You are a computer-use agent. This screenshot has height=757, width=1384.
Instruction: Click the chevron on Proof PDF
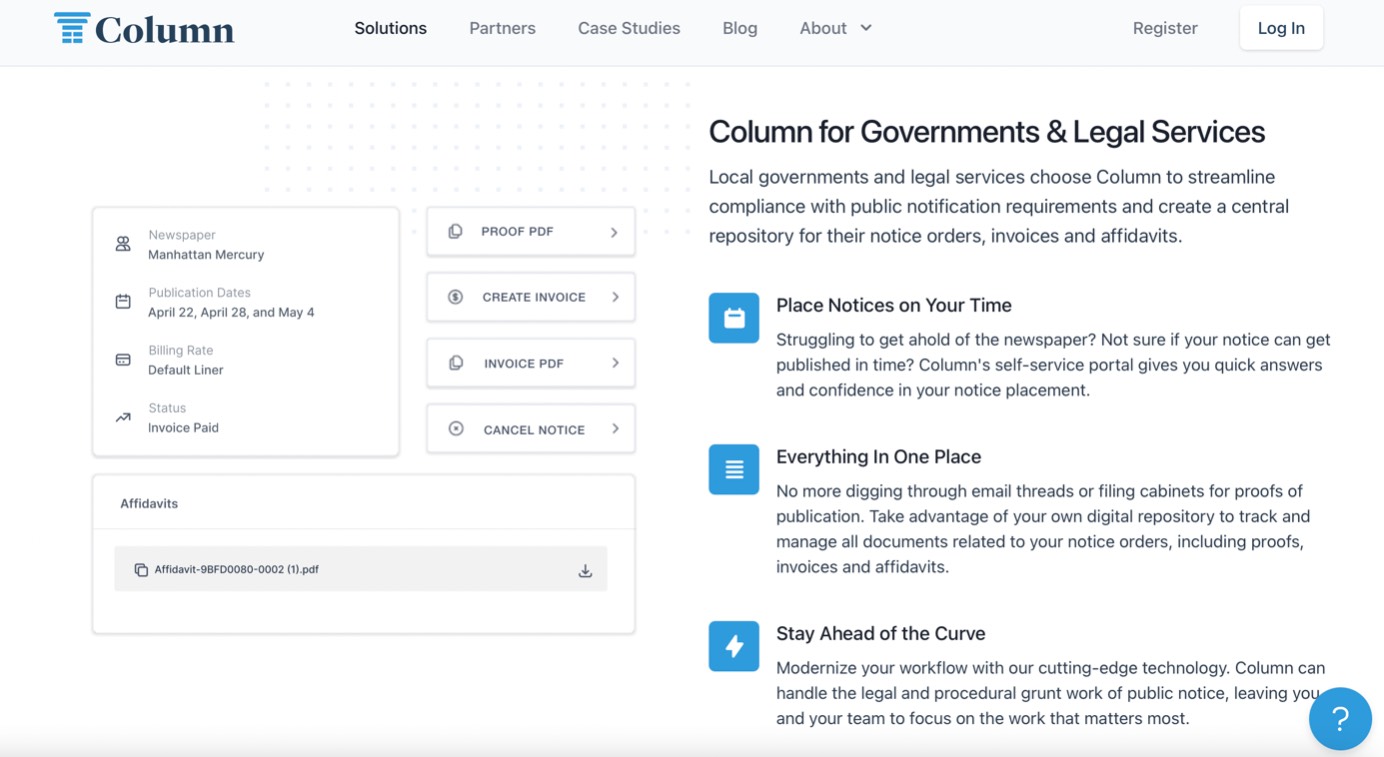point(615,232)
